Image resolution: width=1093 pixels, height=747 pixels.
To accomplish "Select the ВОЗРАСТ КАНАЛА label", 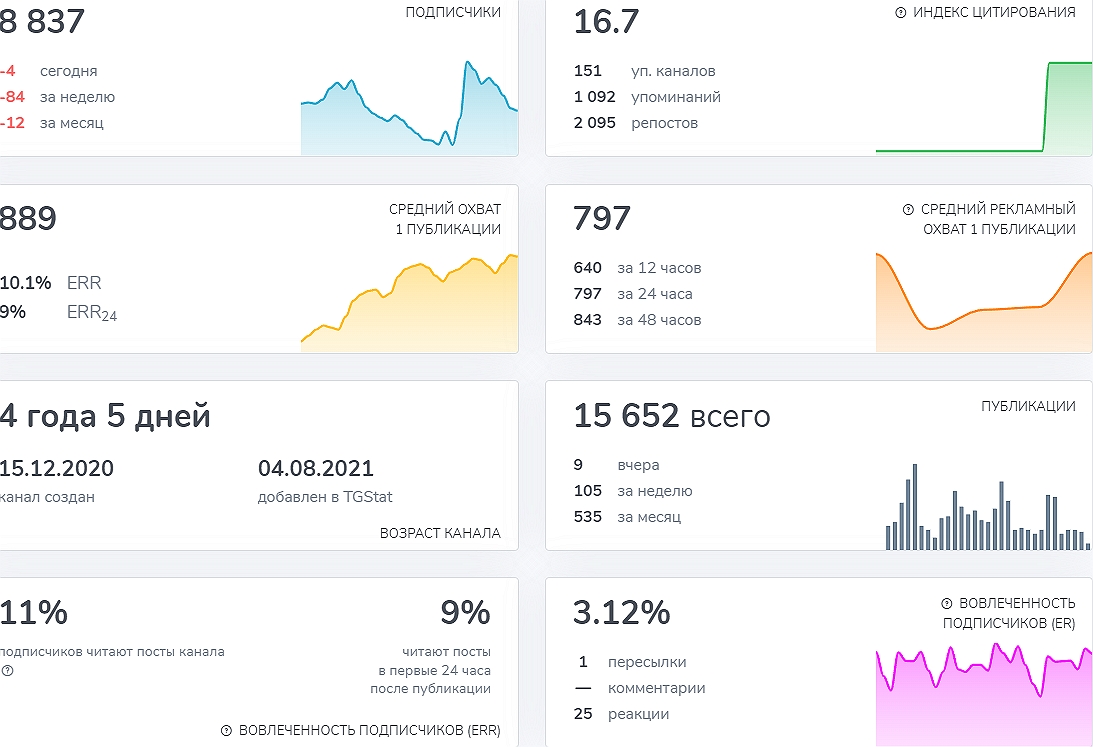I will coord(440,533).
